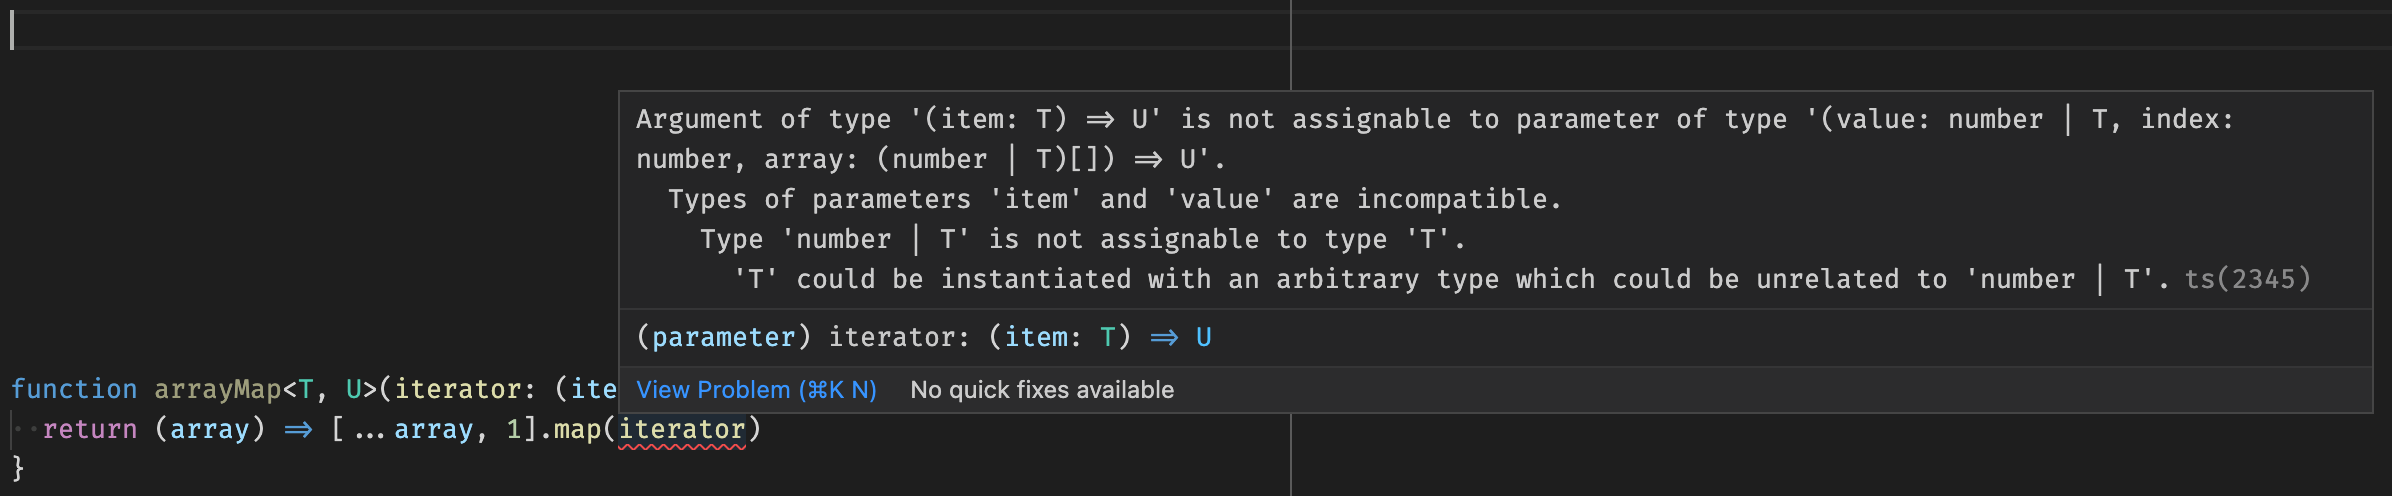
Task: Click the generic type parameter U in signature
Action: [354, 389]
